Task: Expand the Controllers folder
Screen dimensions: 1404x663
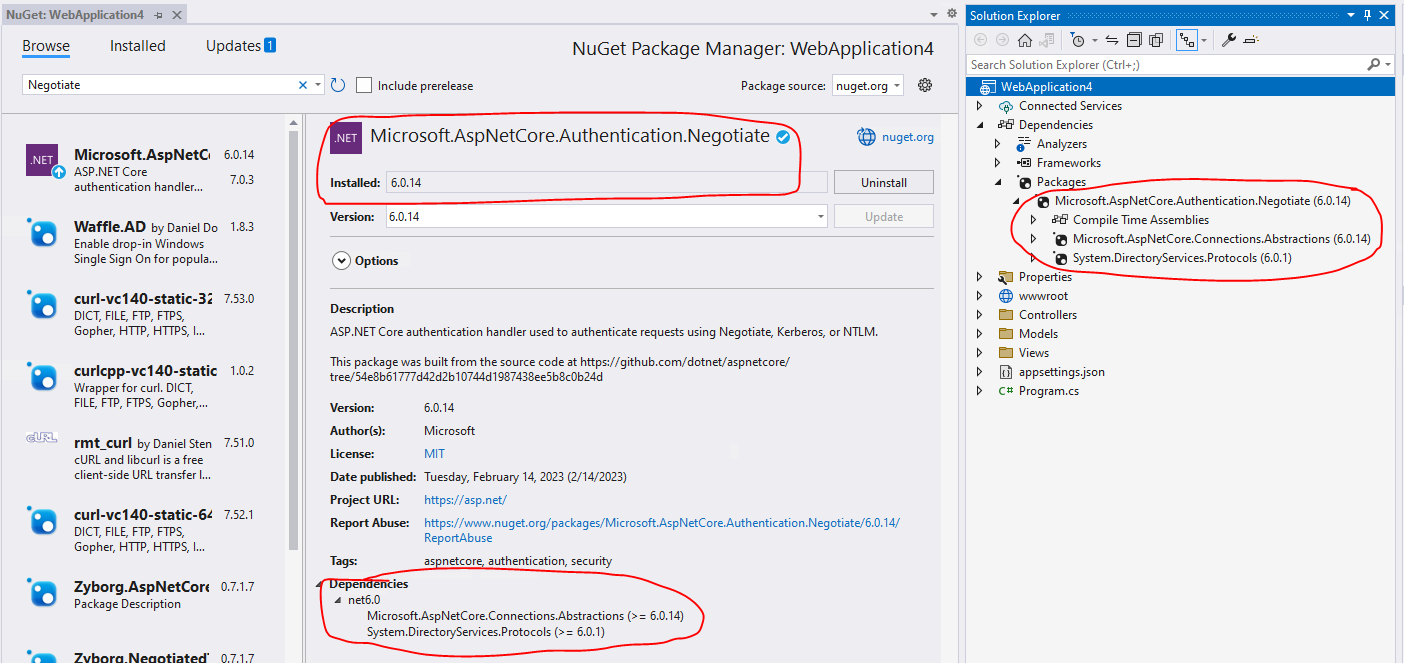Action: [980, 315]
